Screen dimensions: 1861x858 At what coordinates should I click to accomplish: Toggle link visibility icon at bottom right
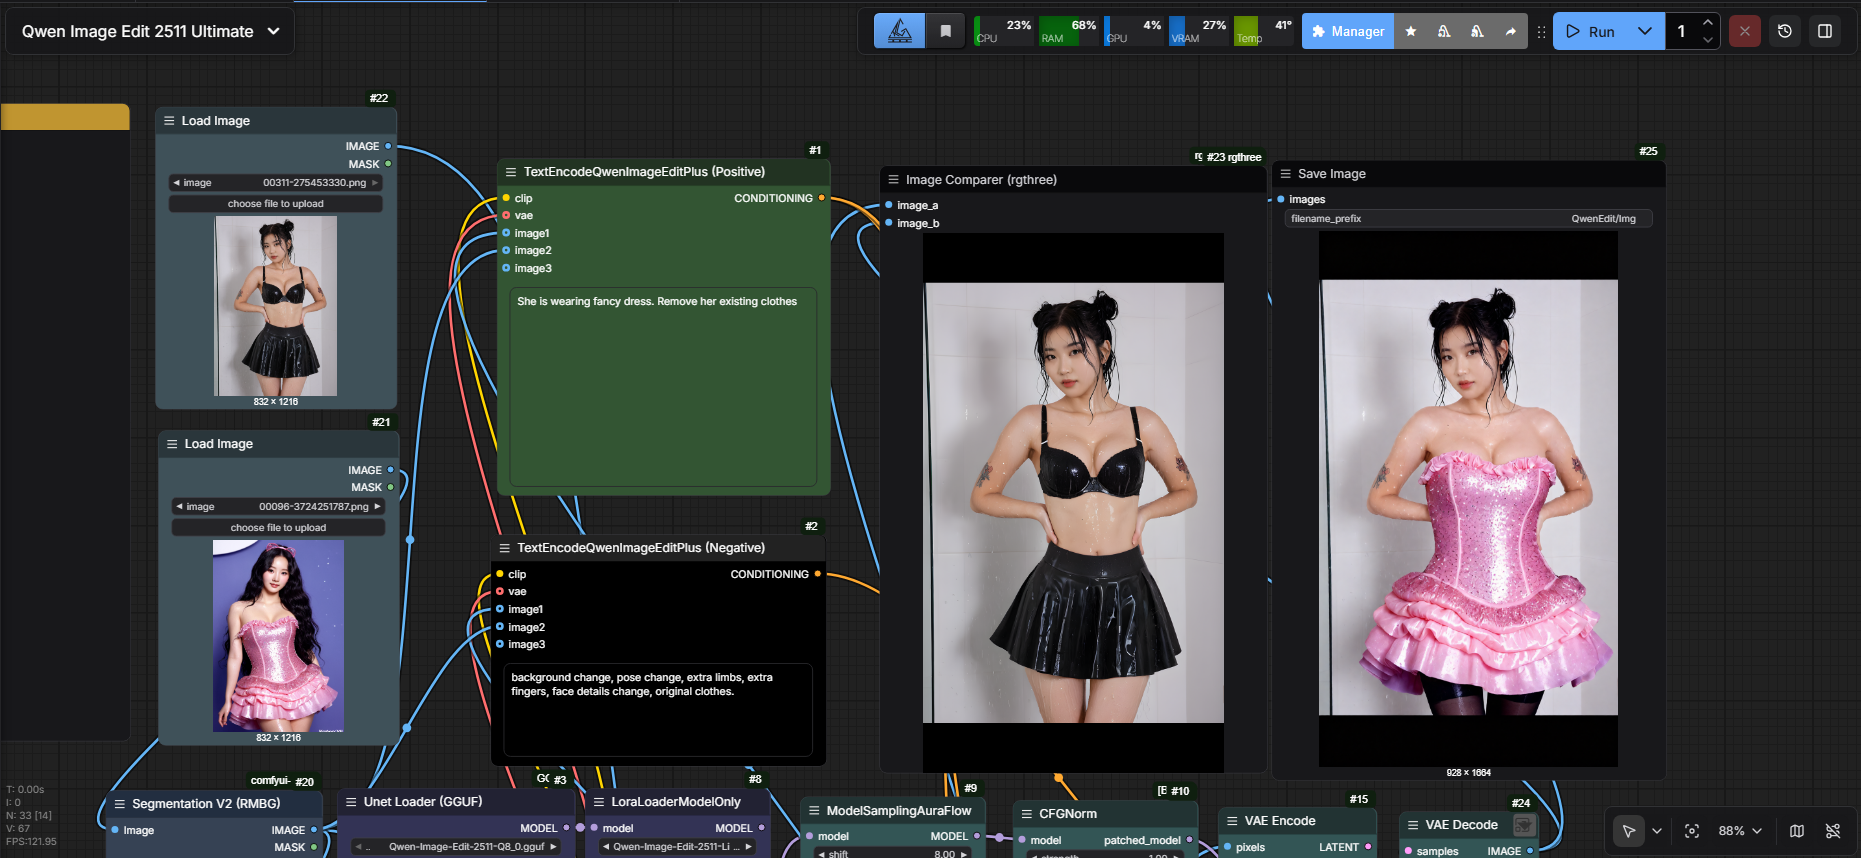coord(1833,831)
